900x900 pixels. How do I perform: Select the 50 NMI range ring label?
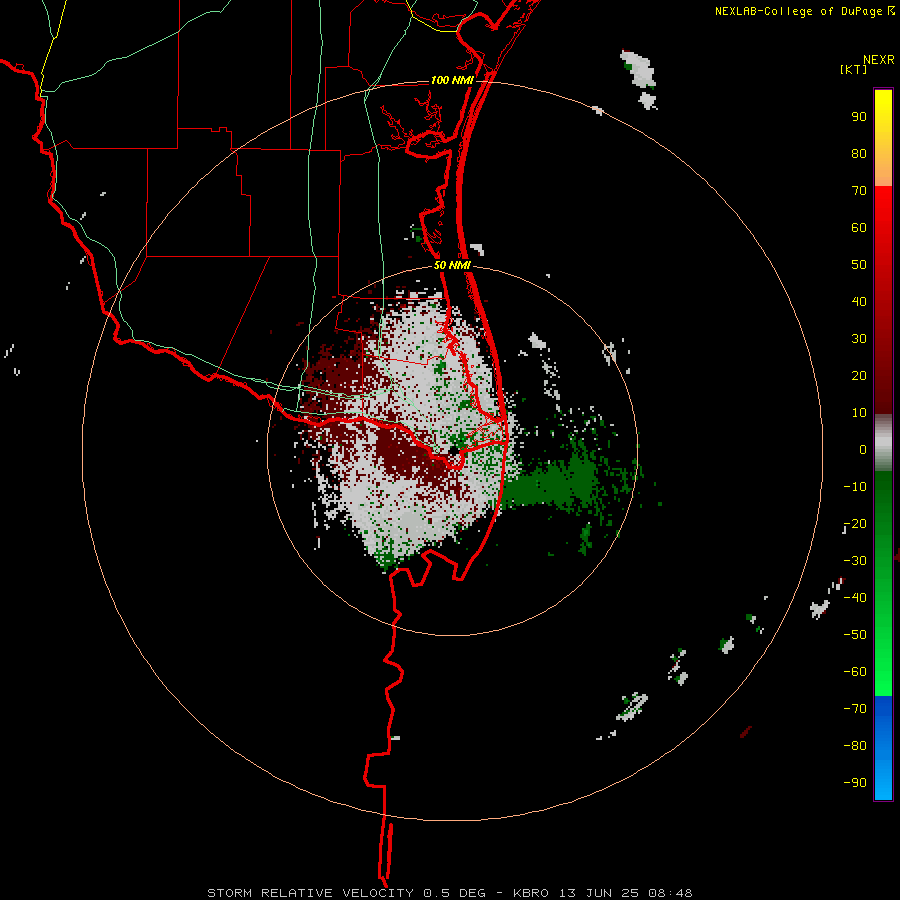pos(452,265)
